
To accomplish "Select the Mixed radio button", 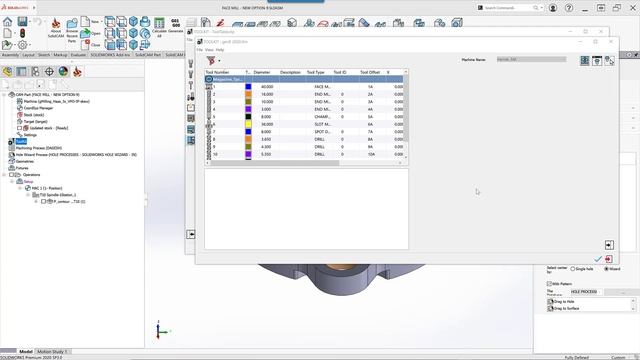I will 607,269.
